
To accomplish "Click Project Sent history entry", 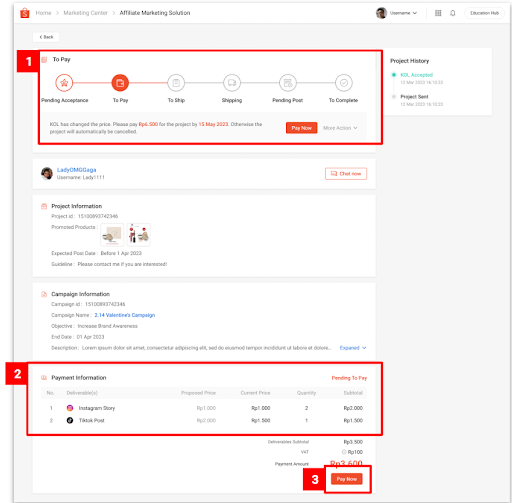I will click(x=414, y=97).
